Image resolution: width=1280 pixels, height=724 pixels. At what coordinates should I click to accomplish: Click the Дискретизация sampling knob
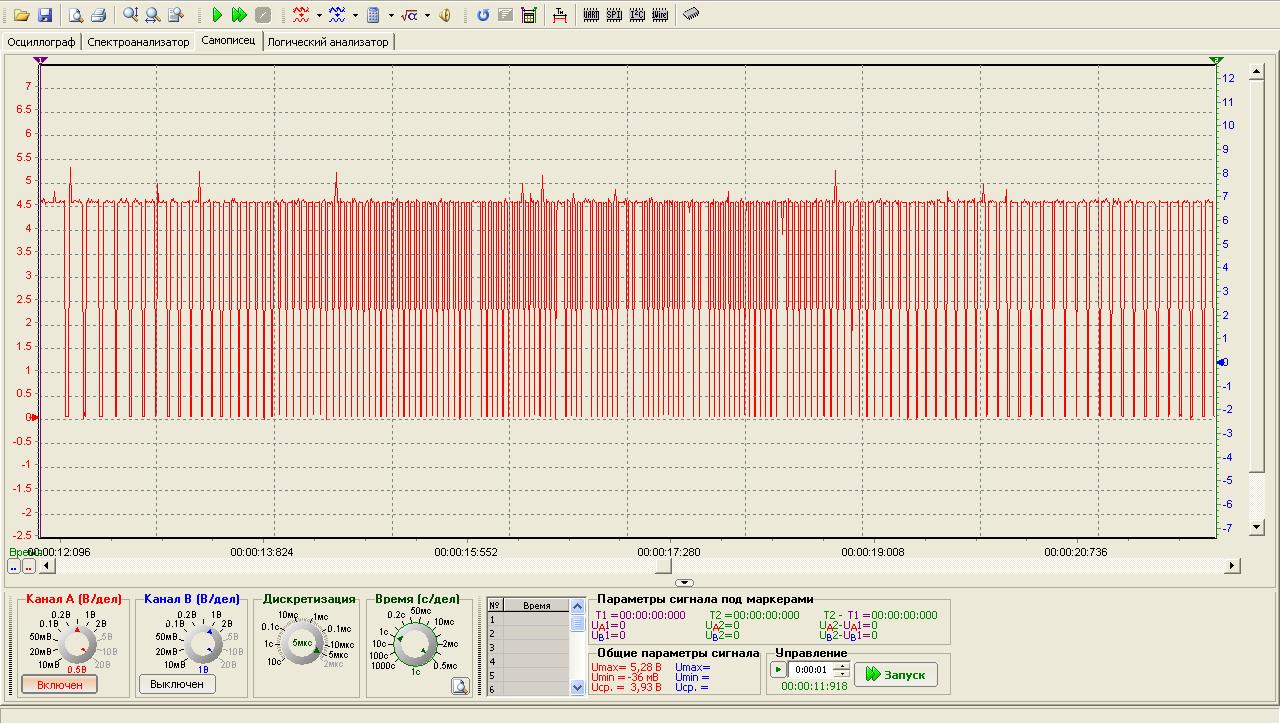301,643
